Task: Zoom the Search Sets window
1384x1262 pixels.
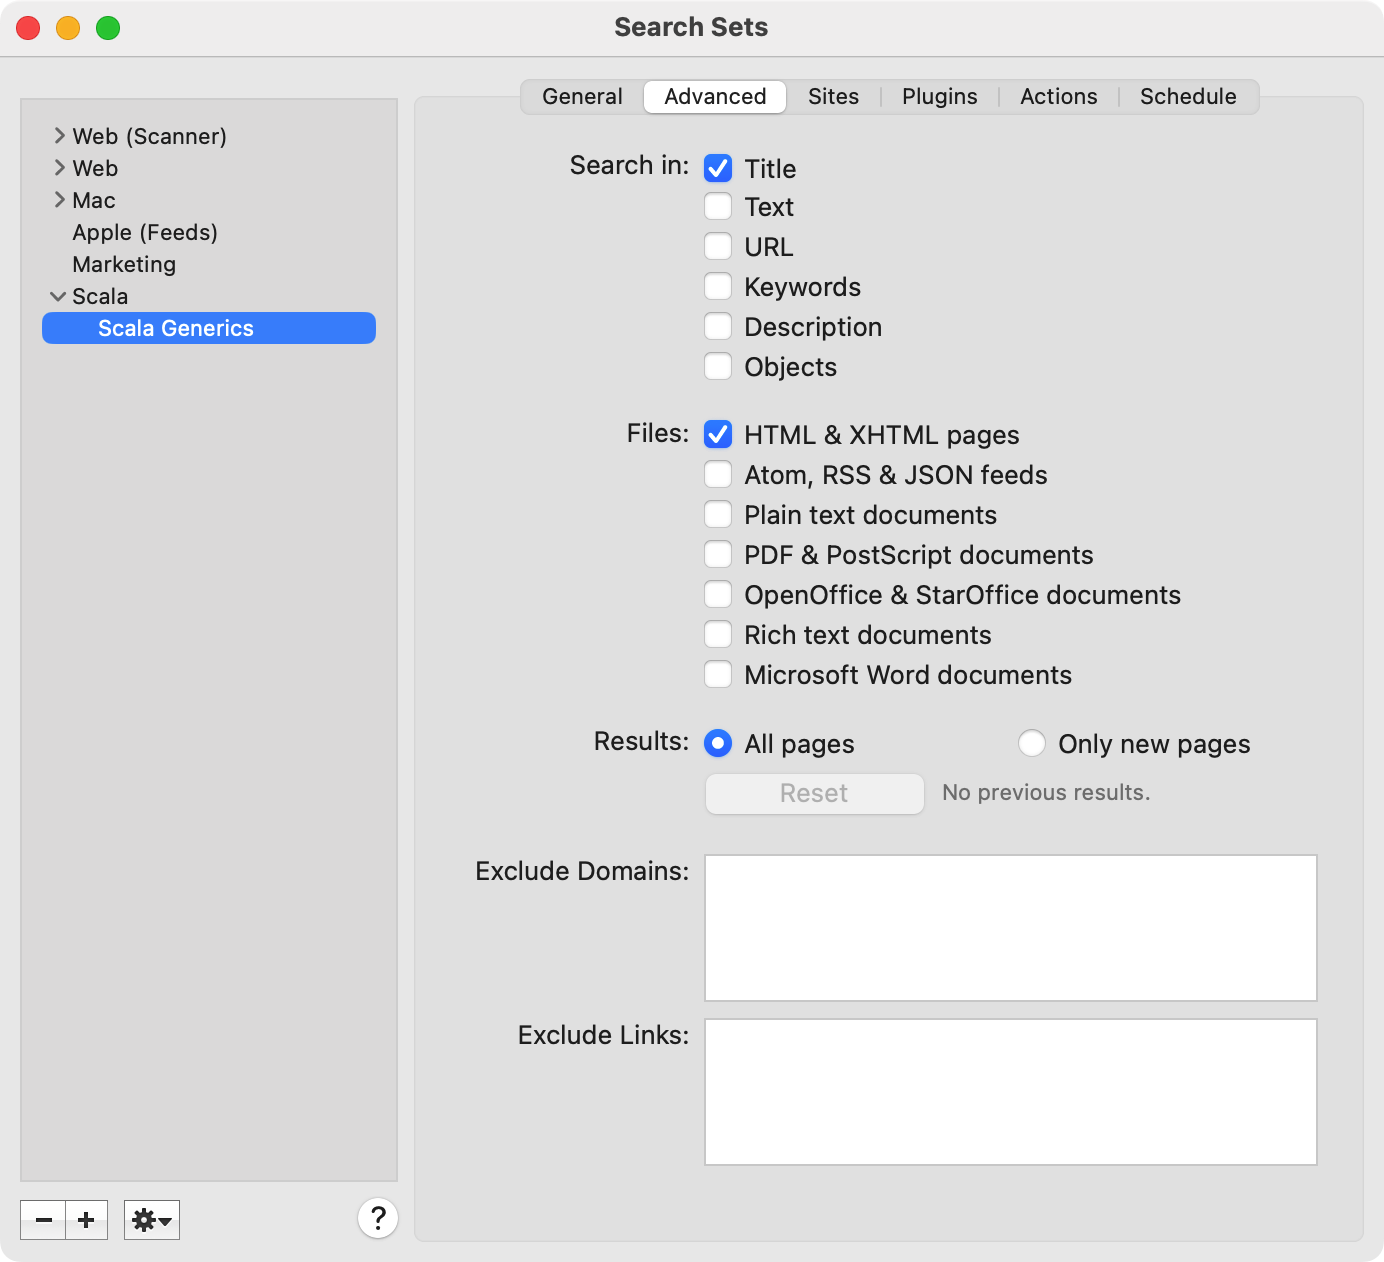Action: point(108,28)
